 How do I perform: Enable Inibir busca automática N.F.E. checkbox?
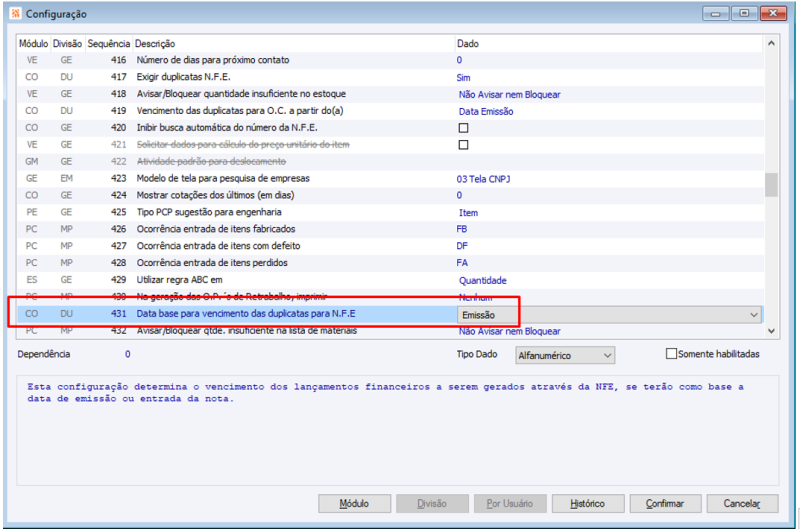click(463, 128)
